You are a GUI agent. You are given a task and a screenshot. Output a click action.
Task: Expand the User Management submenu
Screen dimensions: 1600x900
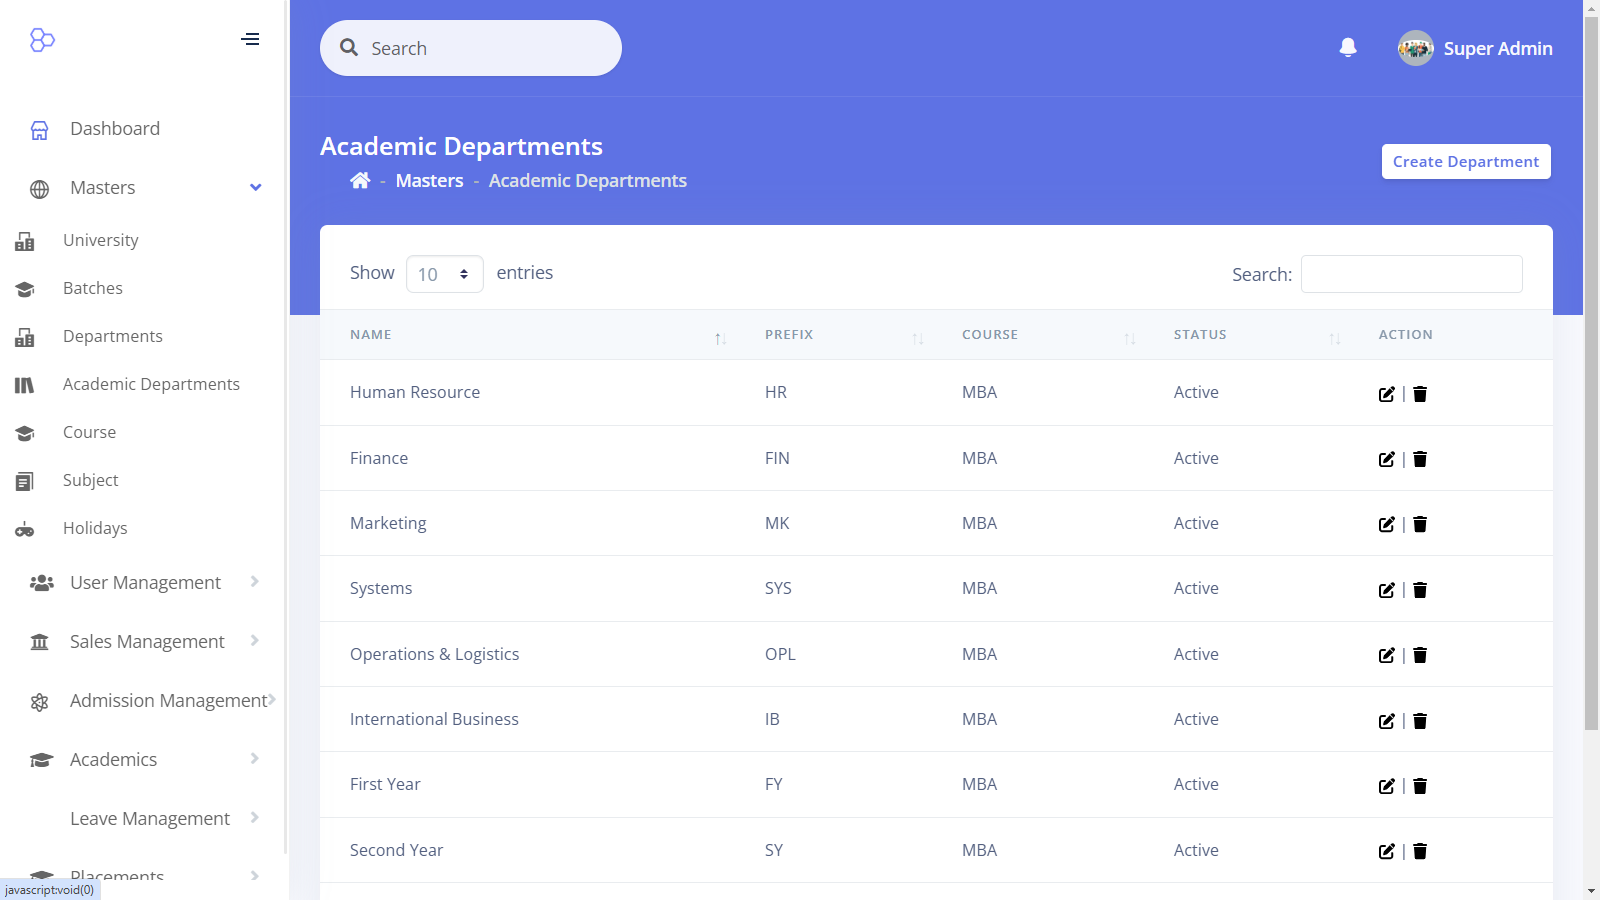[145, 583]
